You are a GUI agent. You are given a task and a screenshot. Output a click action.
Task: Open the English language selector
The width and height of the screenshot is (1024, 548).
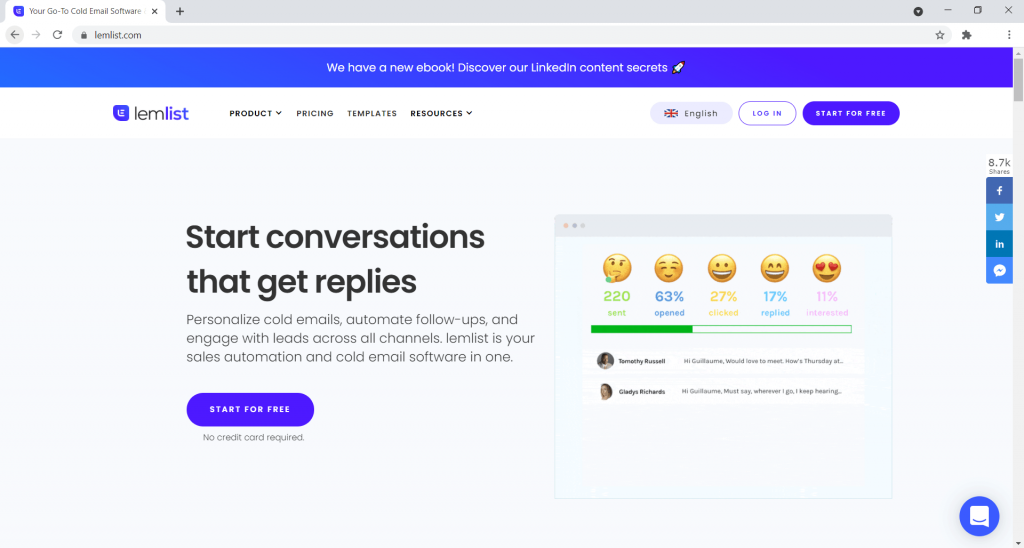click(691, 113)
